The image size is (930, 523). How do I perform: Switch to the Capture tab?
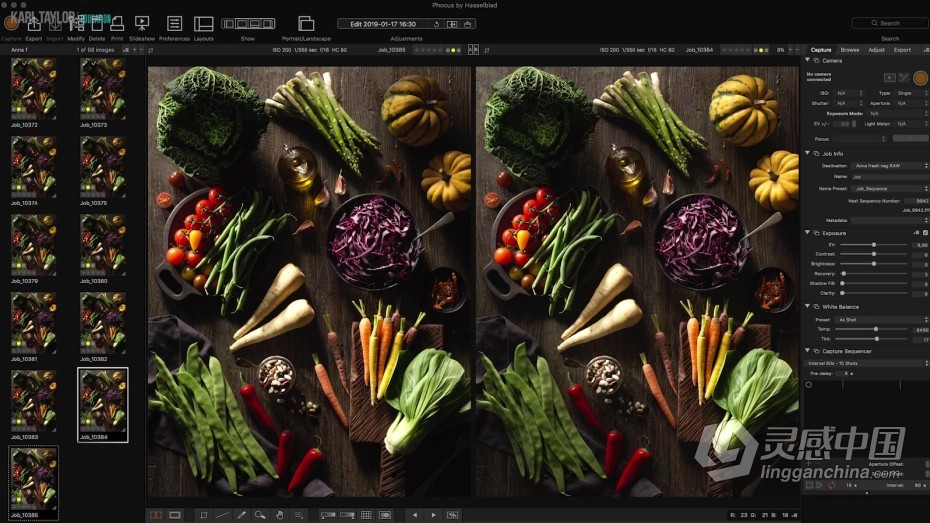point(821,50)
